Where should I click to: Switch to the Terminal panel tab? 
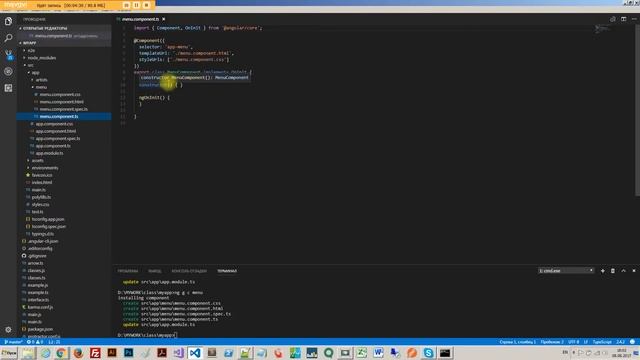click(x=227, y=271)
